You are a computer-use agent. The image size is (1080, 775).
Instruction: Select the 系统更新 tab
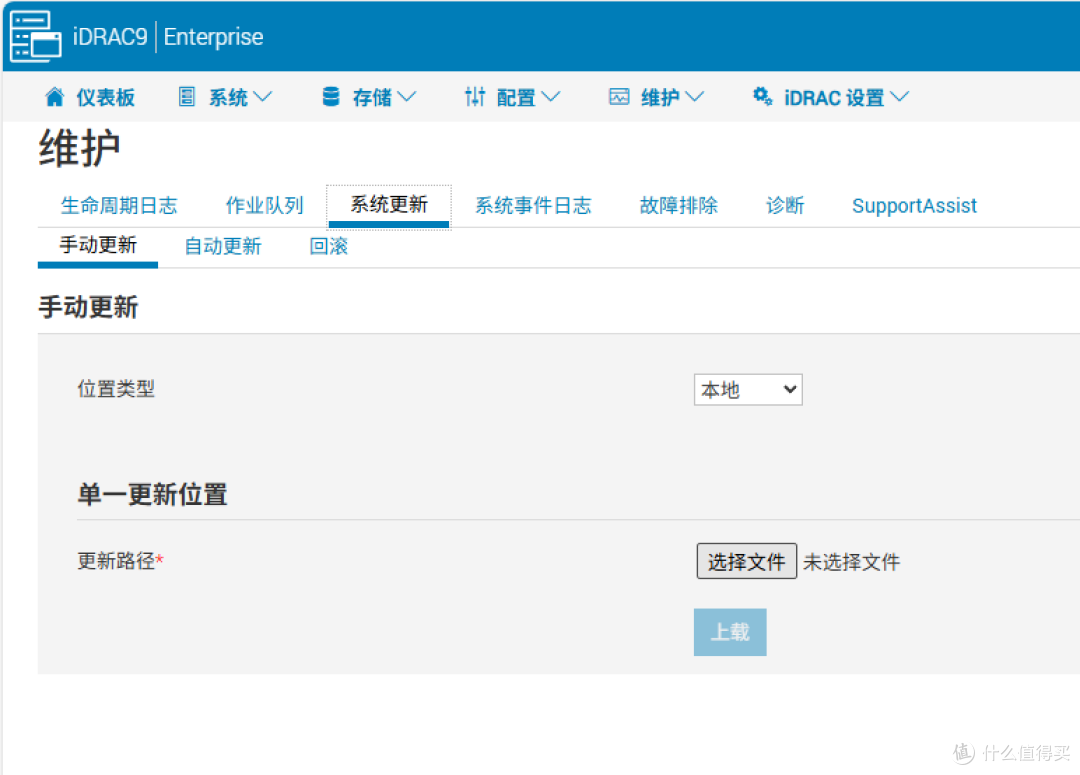[389, 205]
